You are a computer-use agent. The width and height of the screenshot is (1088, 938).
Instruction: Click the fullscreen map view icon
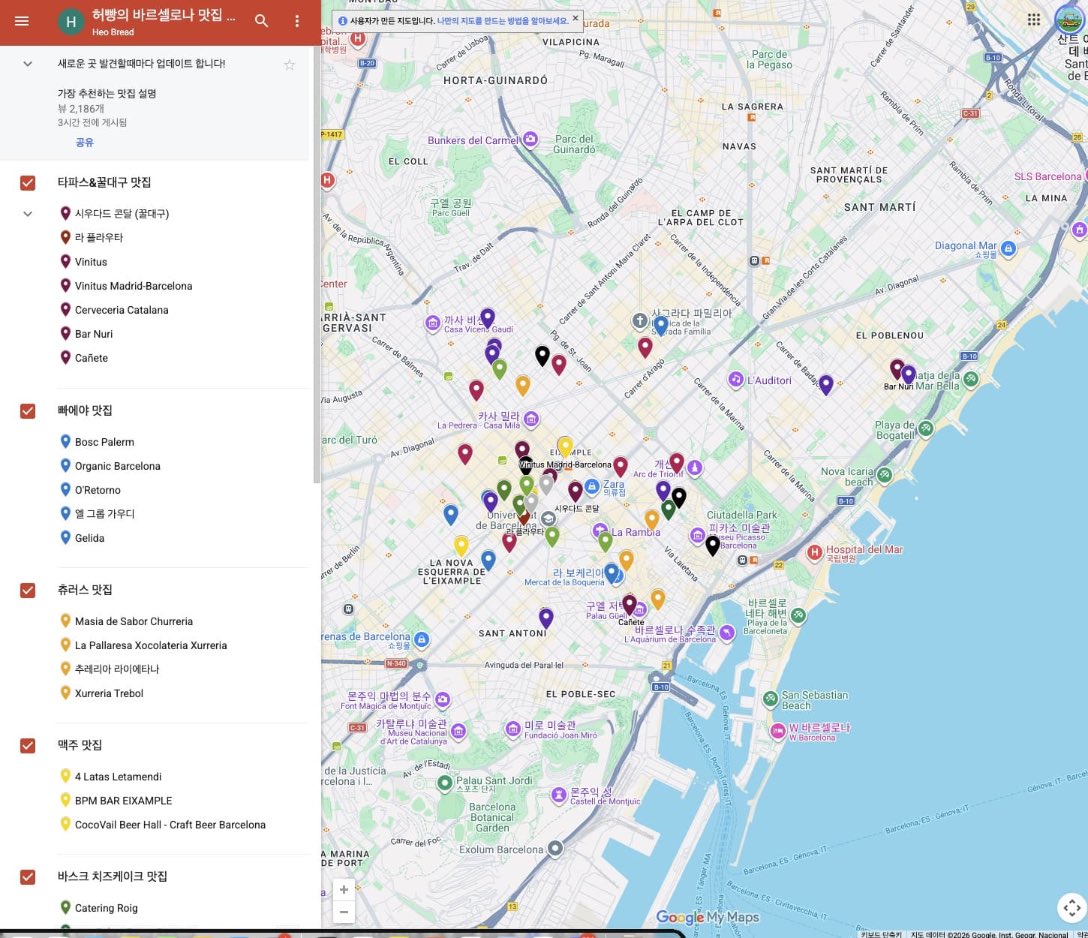pos(1071,907)
